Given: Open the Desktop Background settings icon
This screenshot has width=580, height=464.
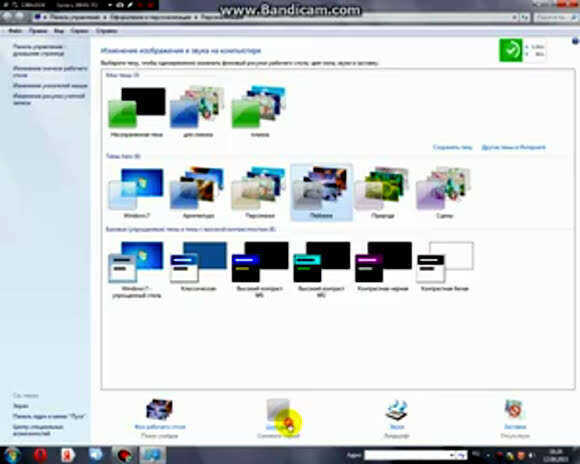Looking at the screenshot, I should (x=159, y=410).
